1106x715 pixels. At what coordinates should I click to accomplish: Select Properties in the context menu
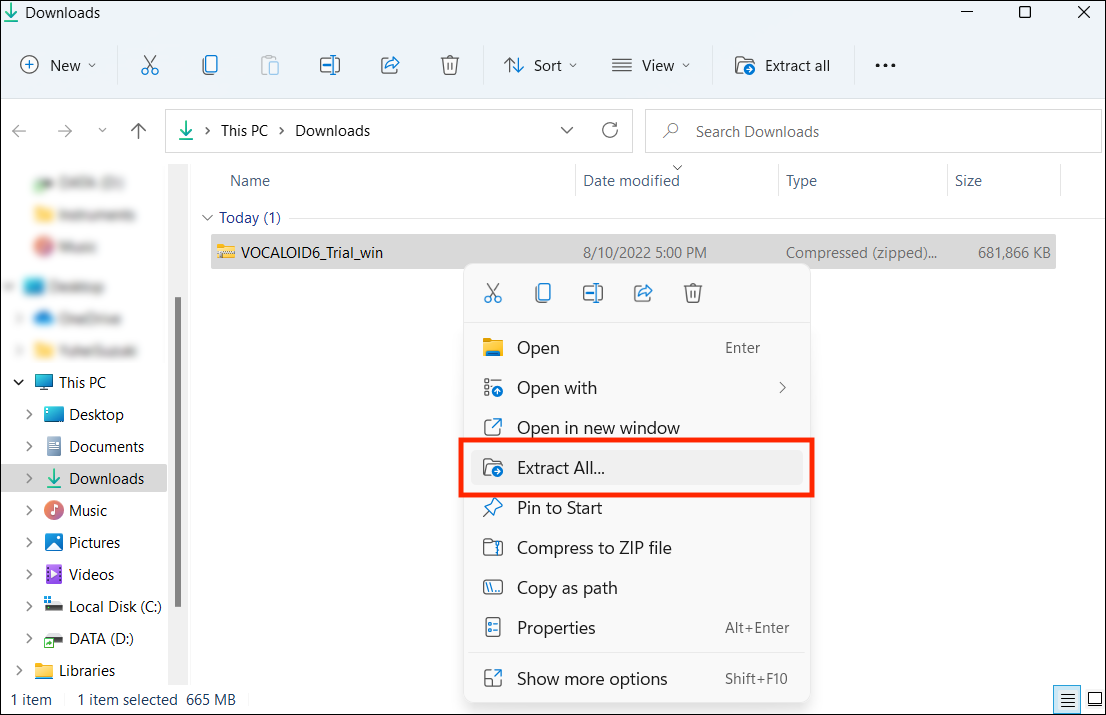pos(556,628)
